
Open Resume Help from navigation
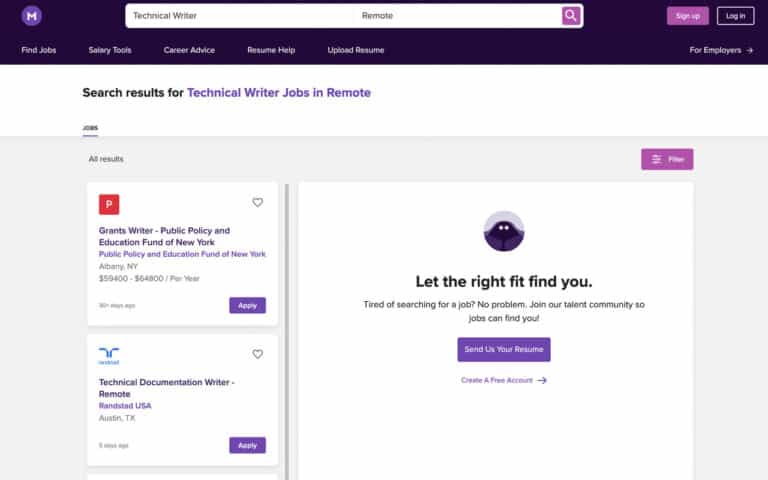pyautogui.click(x=271, y=50)
